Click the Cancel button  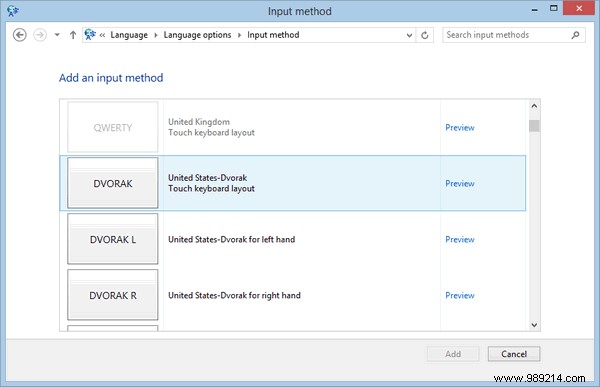point(514,354)
